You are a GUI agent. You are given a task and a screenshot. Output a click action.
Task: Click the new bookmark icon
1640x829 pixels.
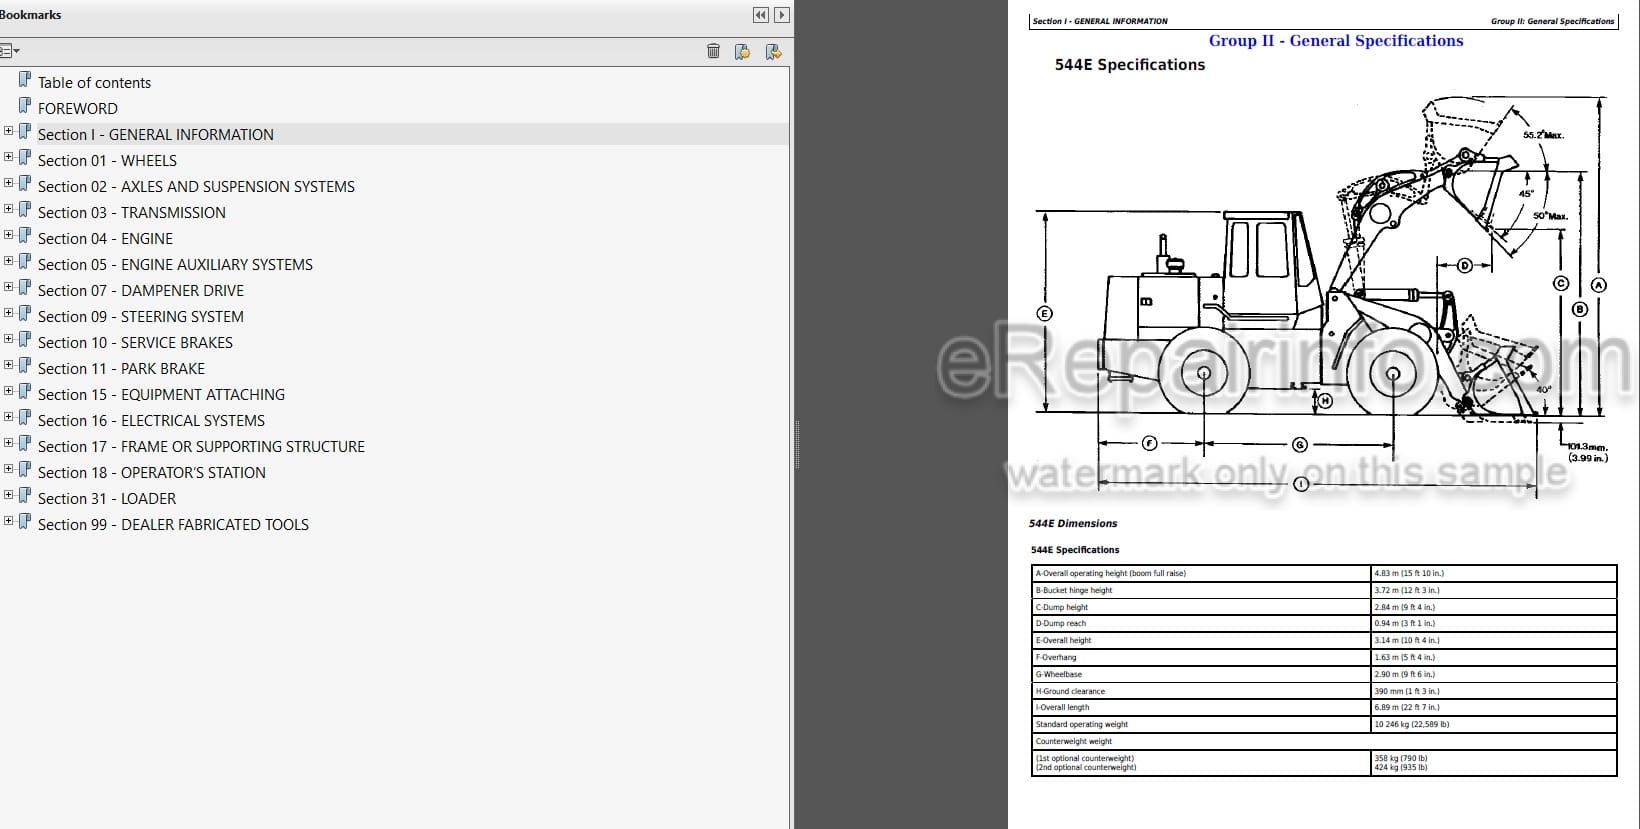(742, 51)
